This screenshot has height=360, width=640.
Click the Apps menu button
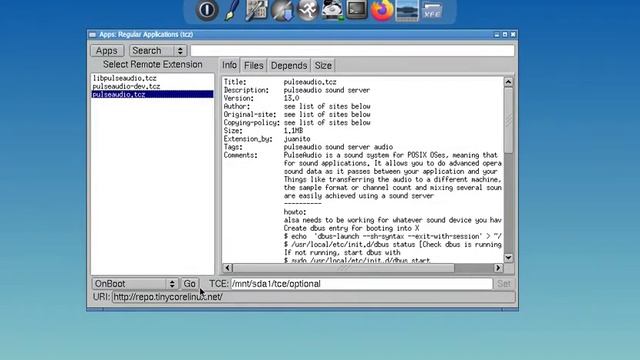[107, 51]
